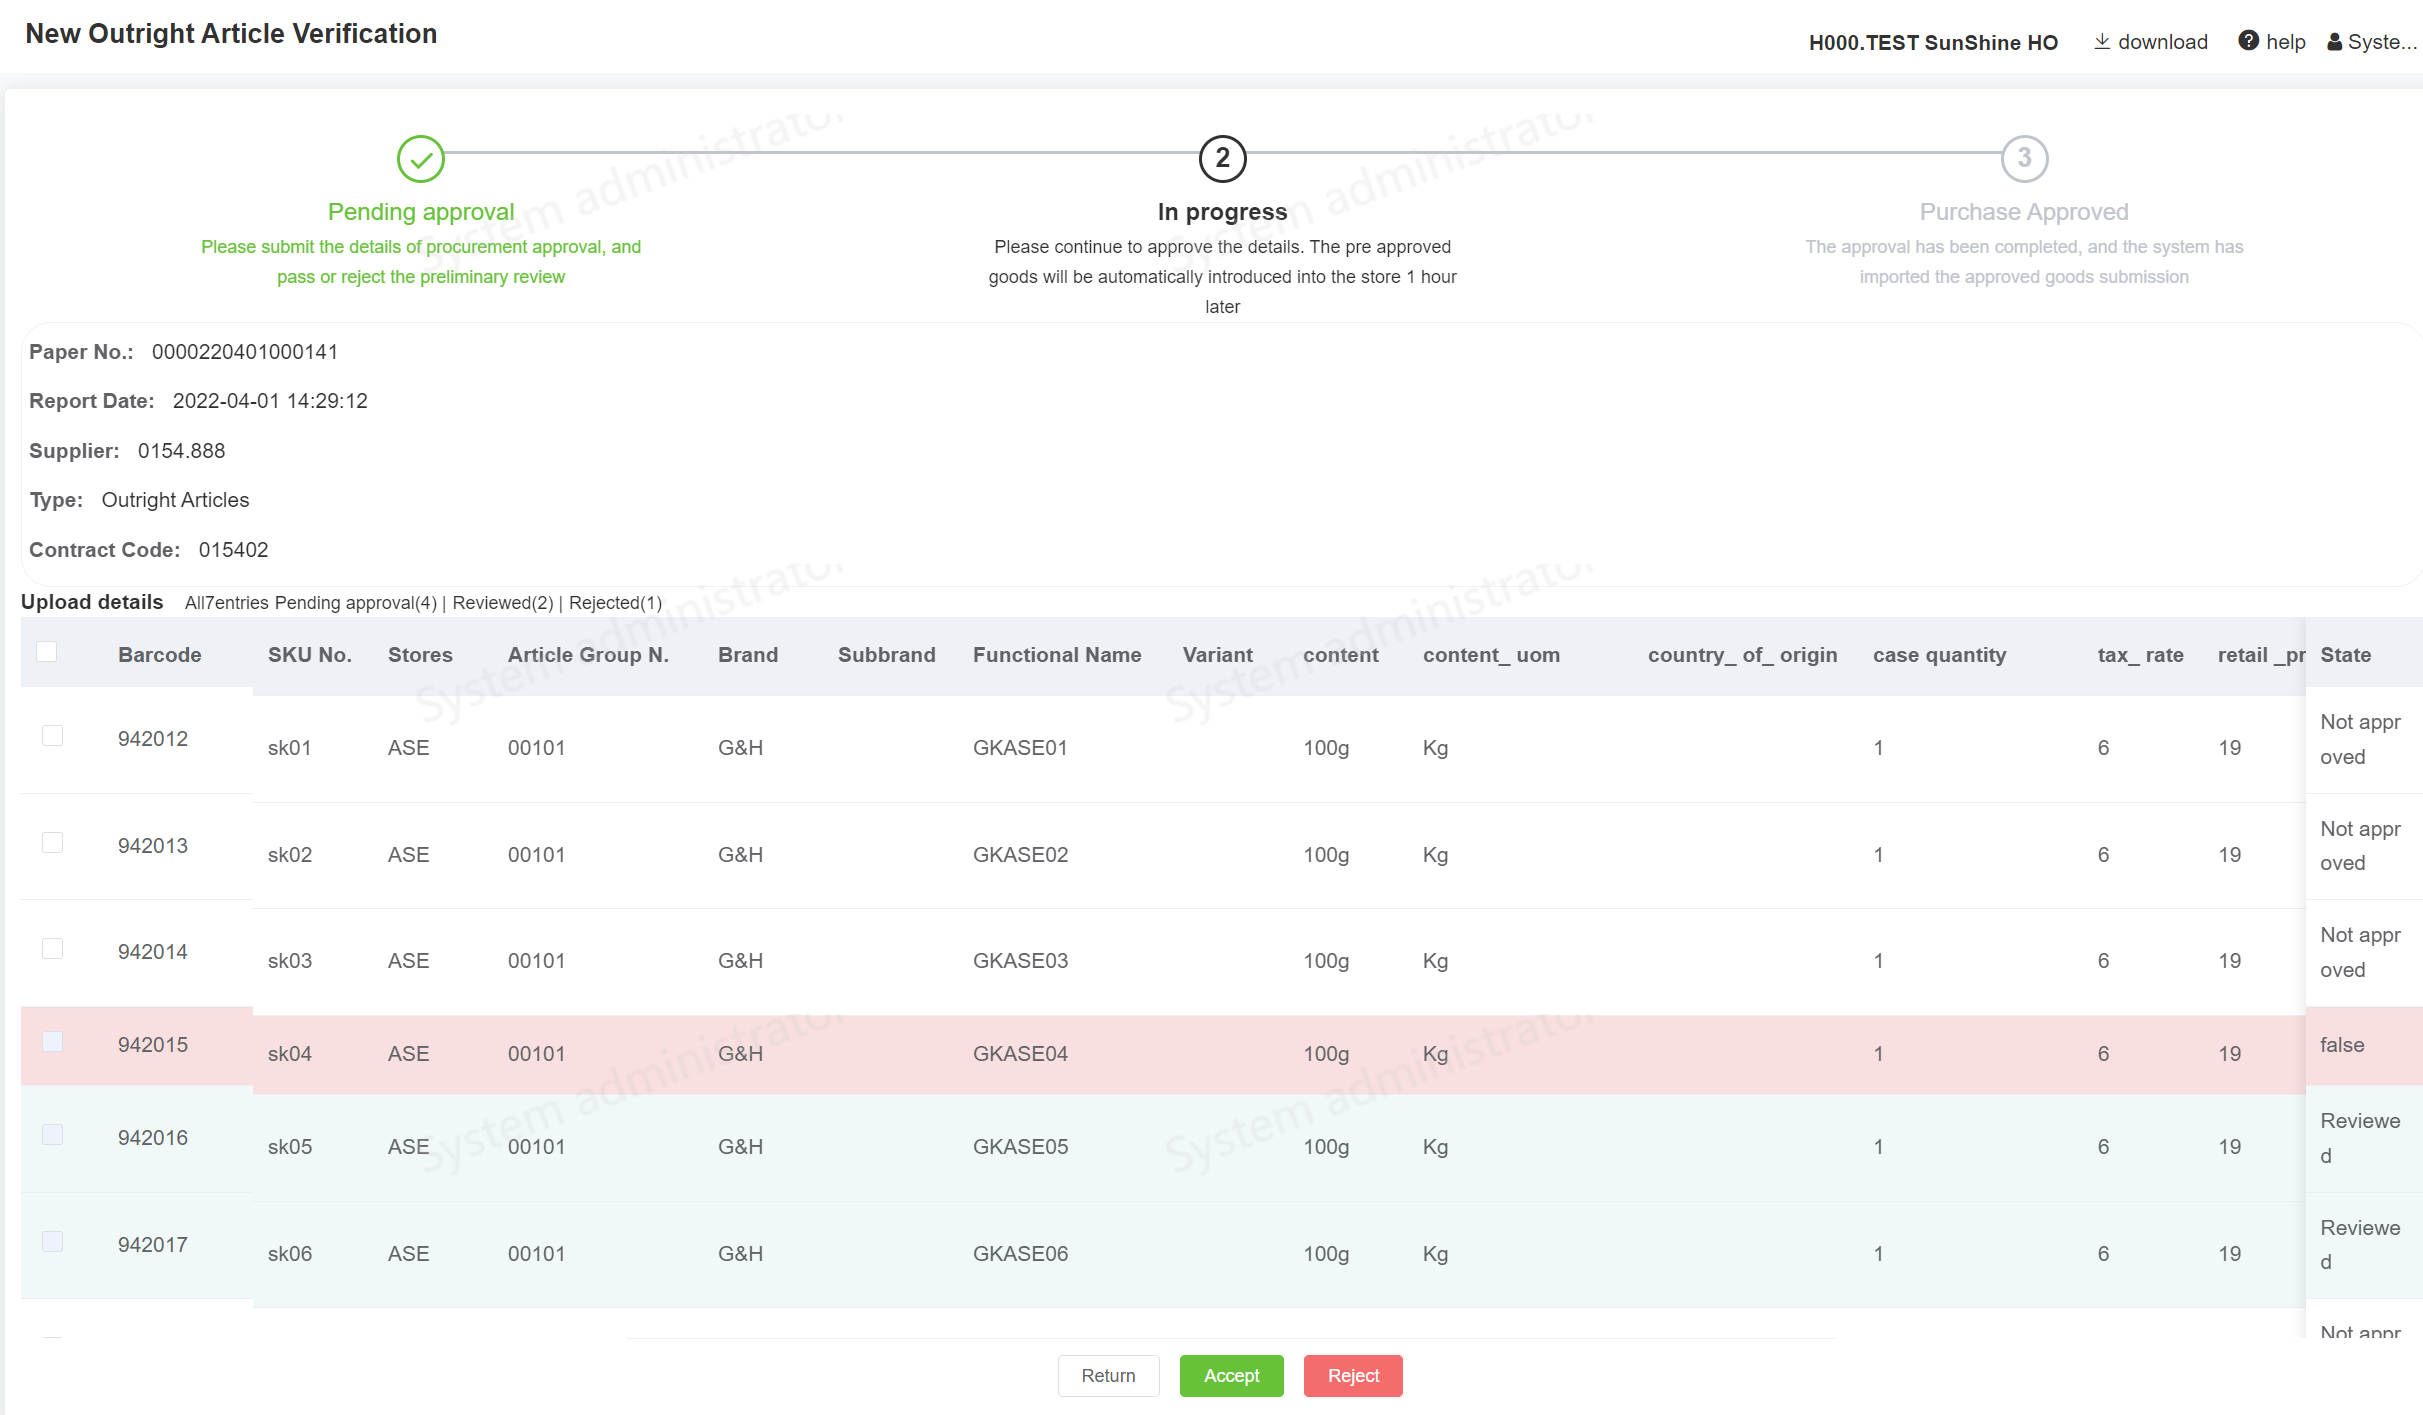
Task: Check the row for barcode 942012
Action: point(53,736)
